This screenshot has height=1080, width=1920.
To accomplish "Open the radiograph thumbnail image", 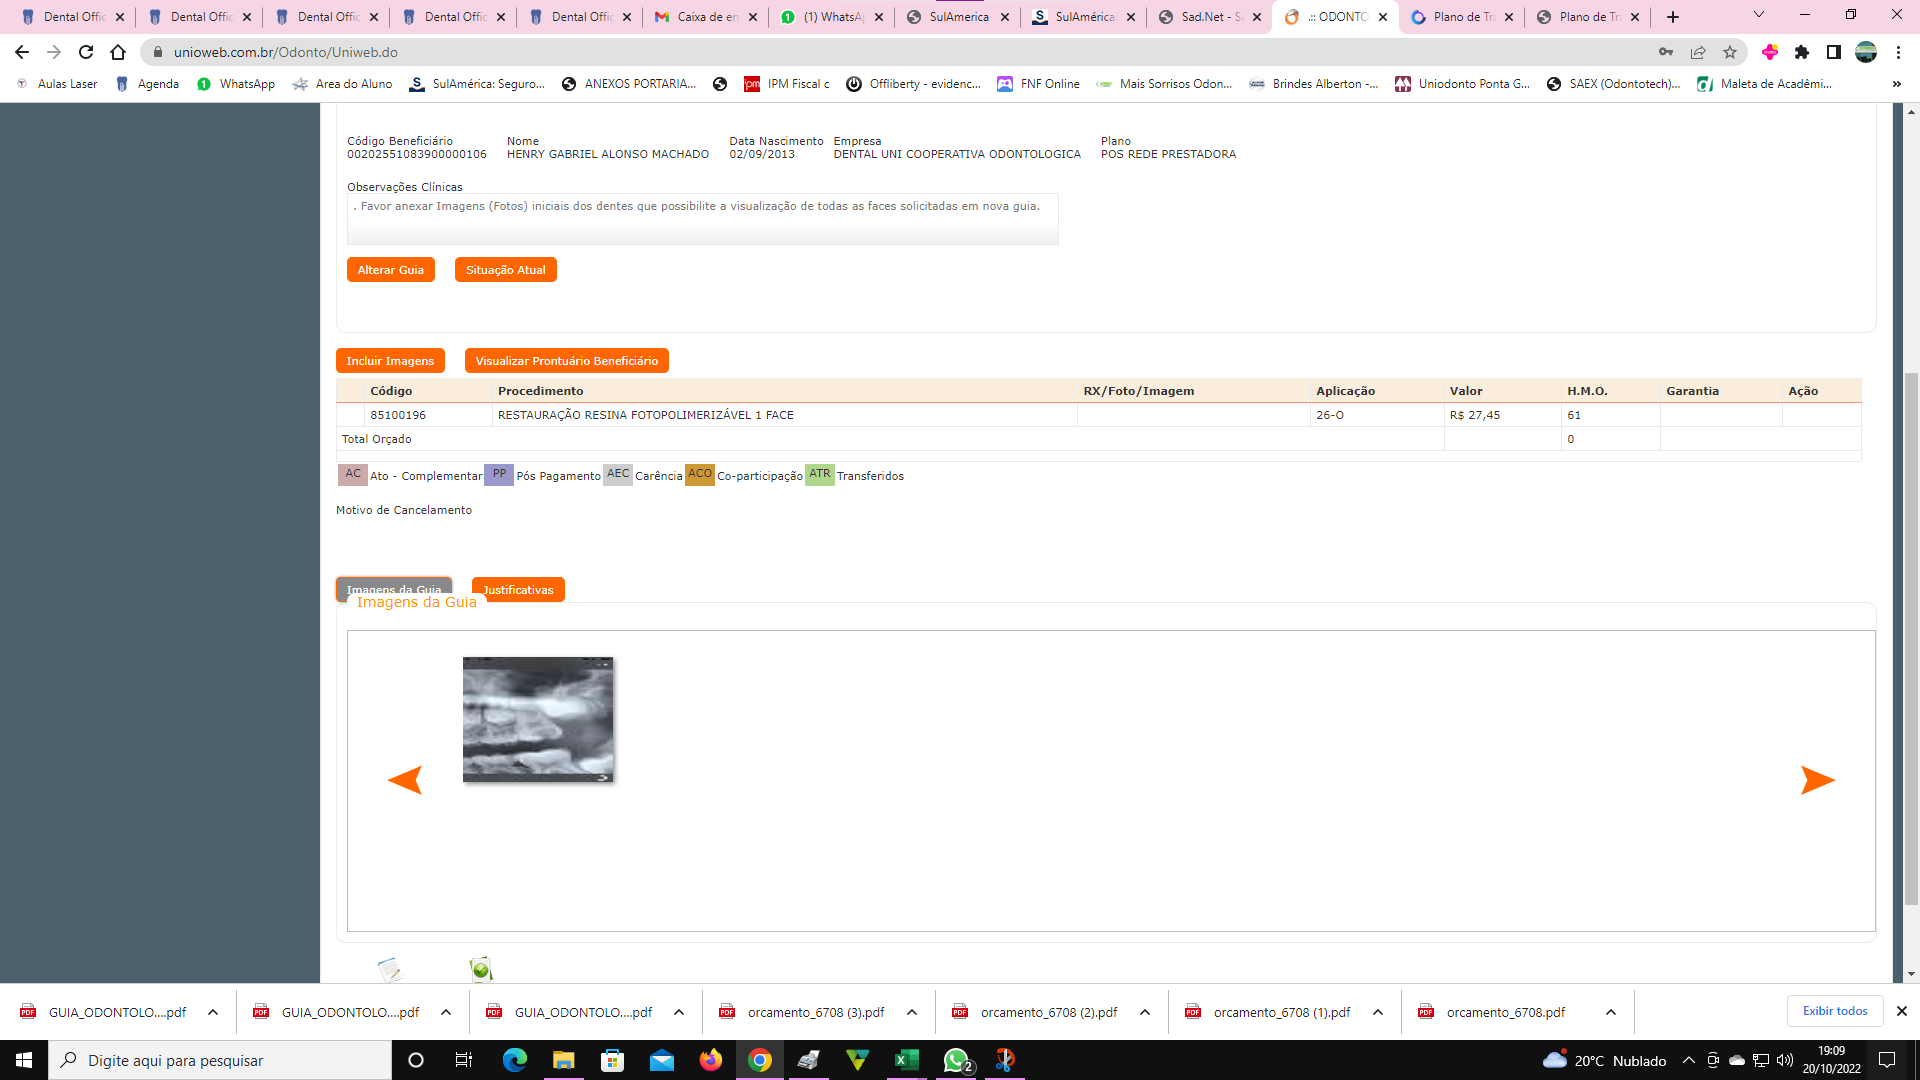I will tap(538, 719).
